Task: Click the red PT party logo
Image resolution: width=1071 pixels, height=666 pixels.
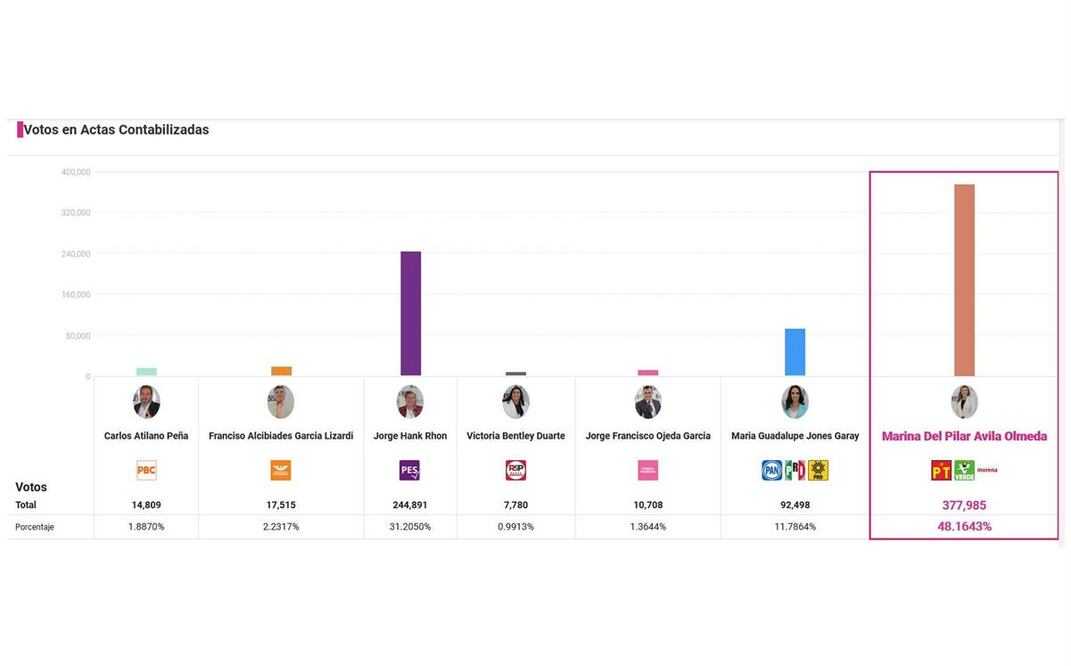Action: coord(941,470)
